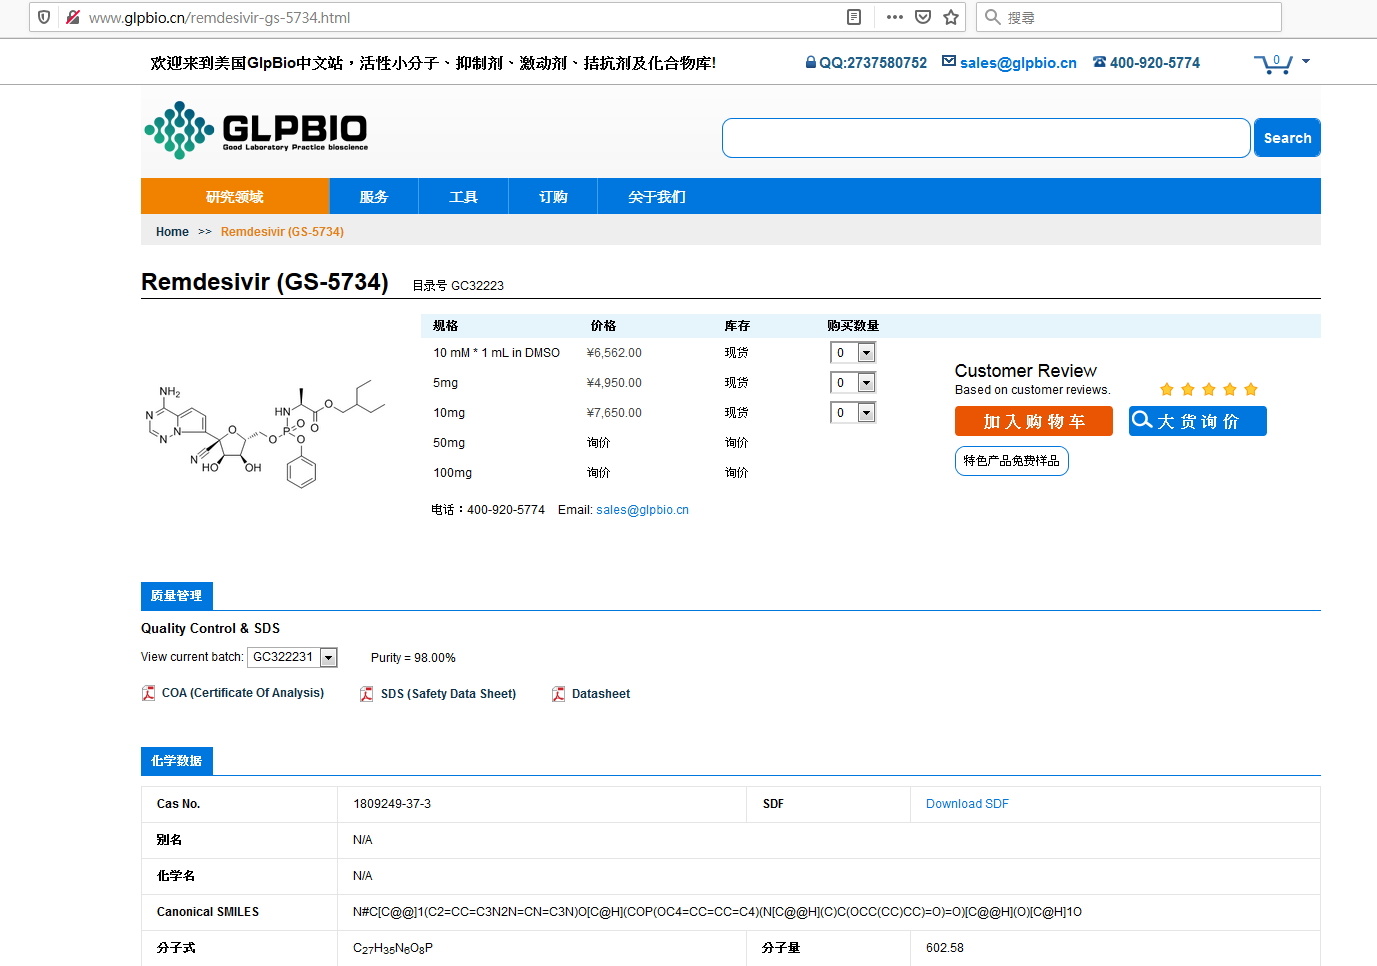The width and height of the screenshot is (1377, 966).
Task: Click the ¥6,562.00 price
Action: [x=614, y=353]
